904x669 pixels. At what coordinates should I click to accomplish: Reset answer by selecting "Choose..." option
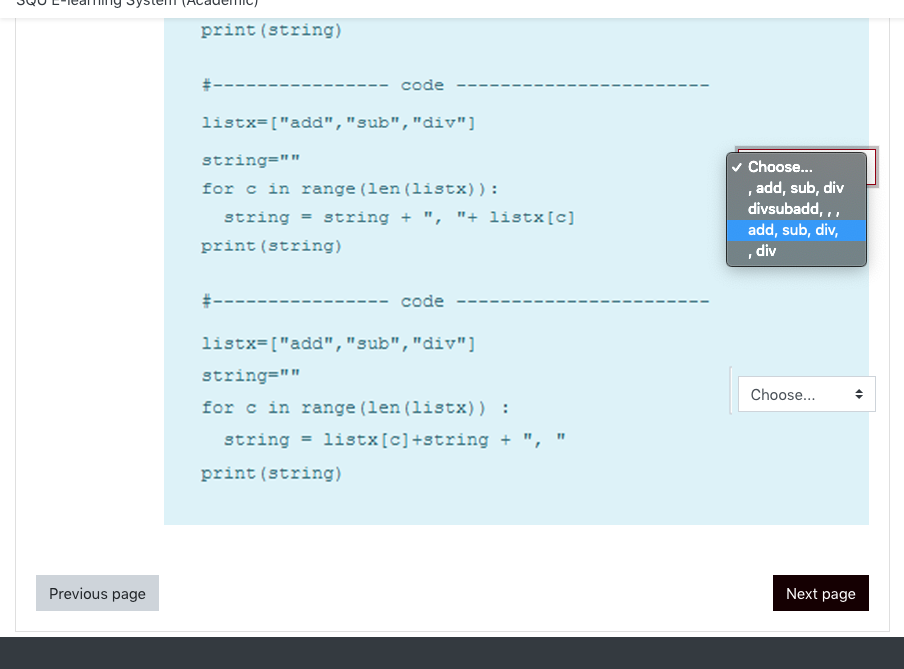point(781,166)
